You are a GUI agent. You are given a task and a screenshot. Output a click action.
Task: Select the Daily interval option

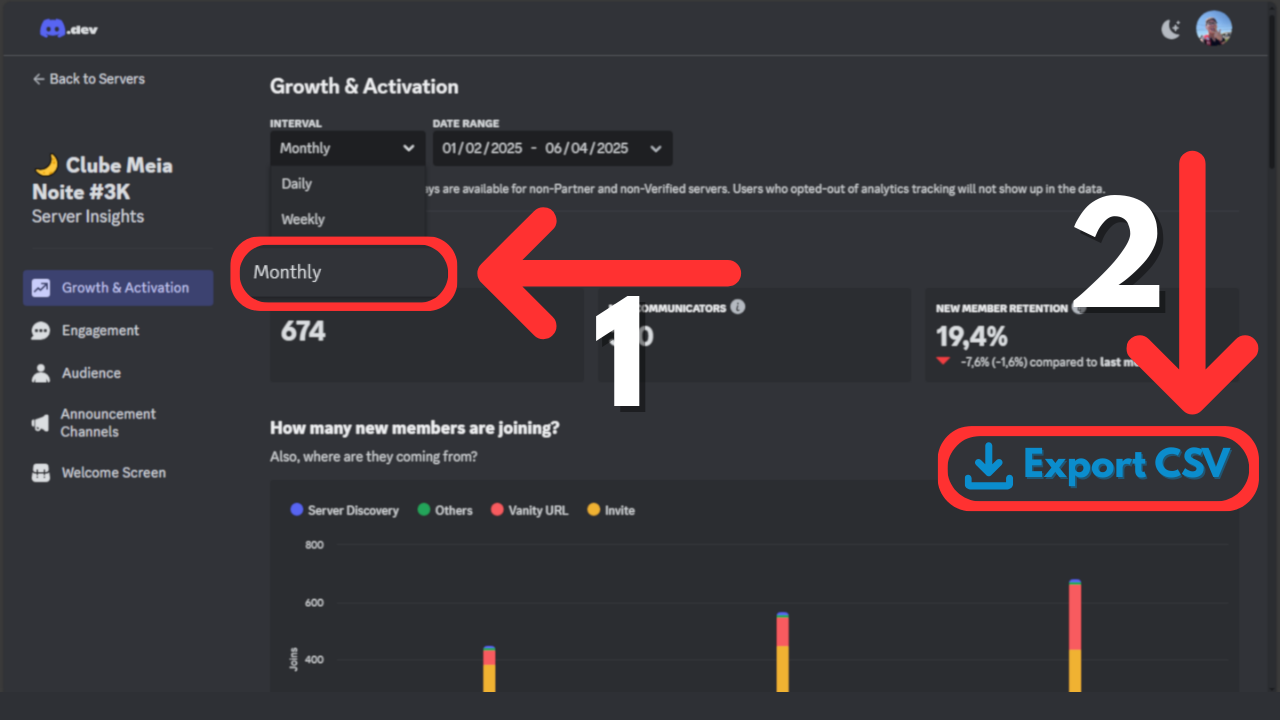[x=297, y=184]
